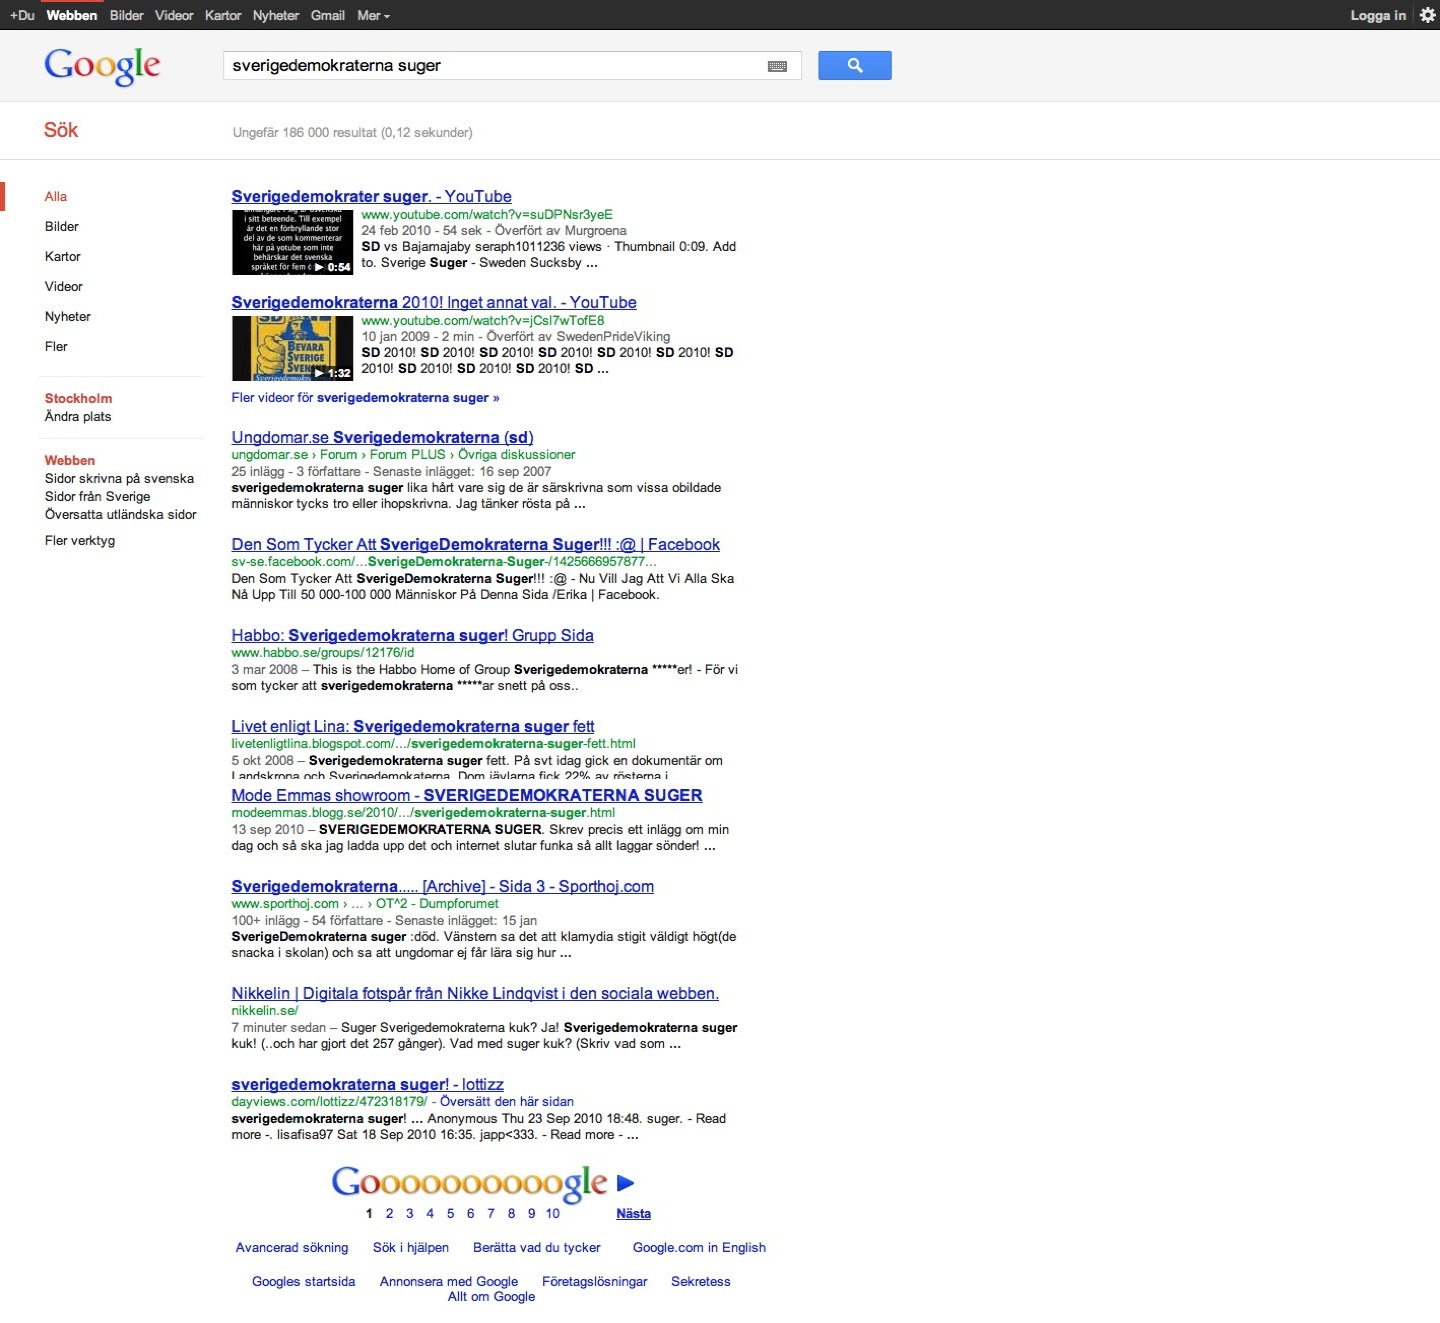The height and width of the screenshot is (1323, 1440).
Task: Open Sekretess link
Action: point(701,1281)
